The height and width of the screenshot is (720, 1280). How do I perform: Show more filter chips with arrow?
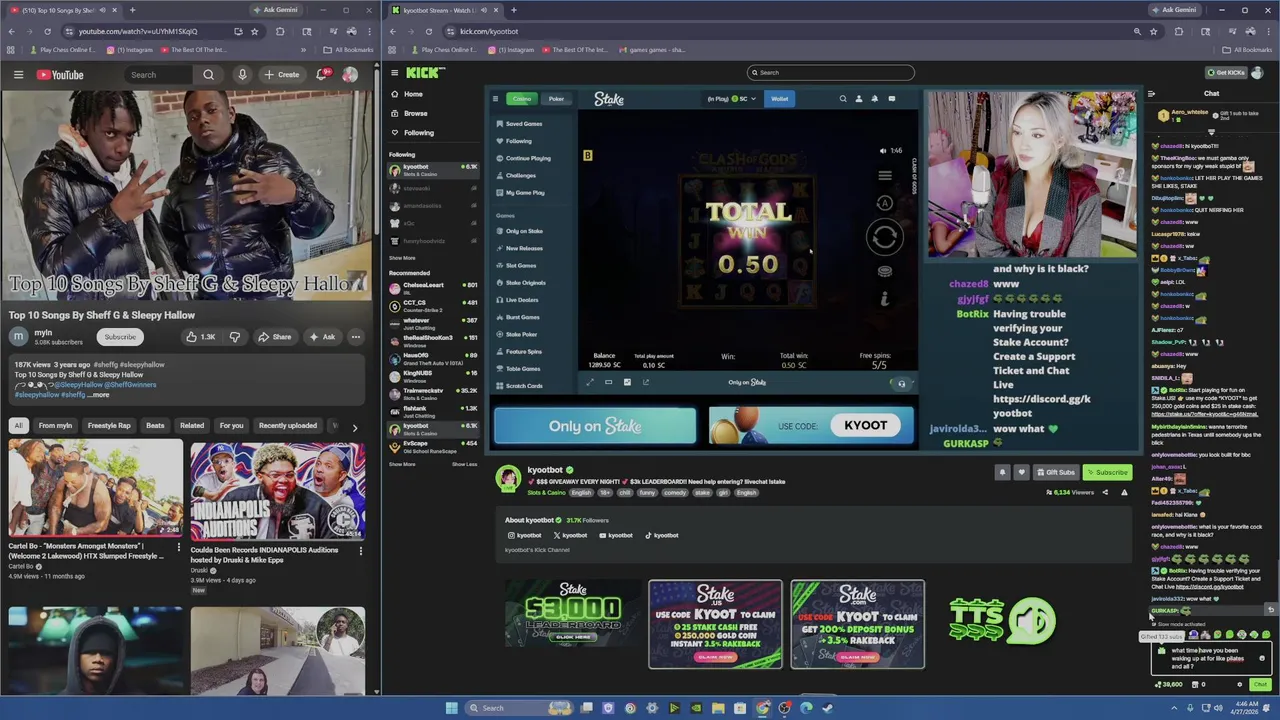tap(354, 427)
